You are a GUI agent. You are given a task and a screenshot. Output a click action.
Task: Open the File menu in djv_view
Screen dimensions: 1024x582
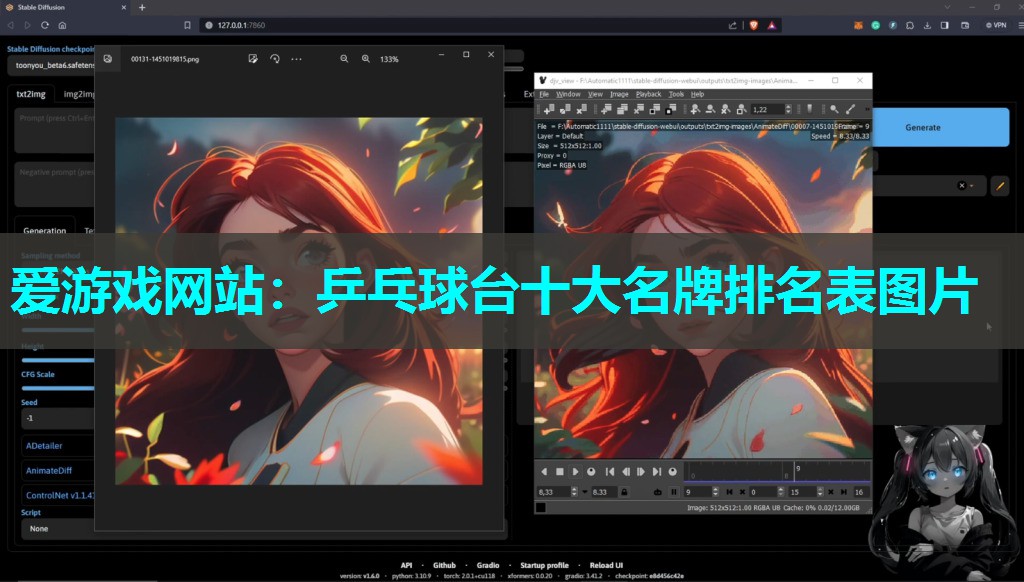tap(543, 94)
